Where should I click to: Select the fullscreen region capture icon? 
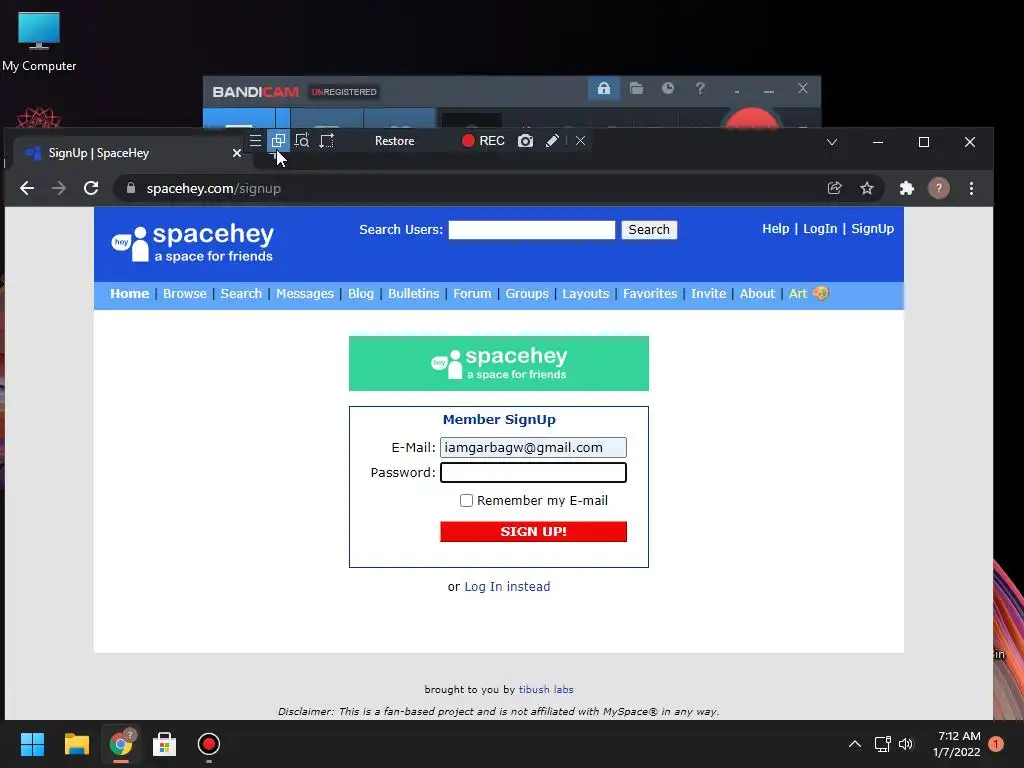pyautogui.click(x=327, y=140)
